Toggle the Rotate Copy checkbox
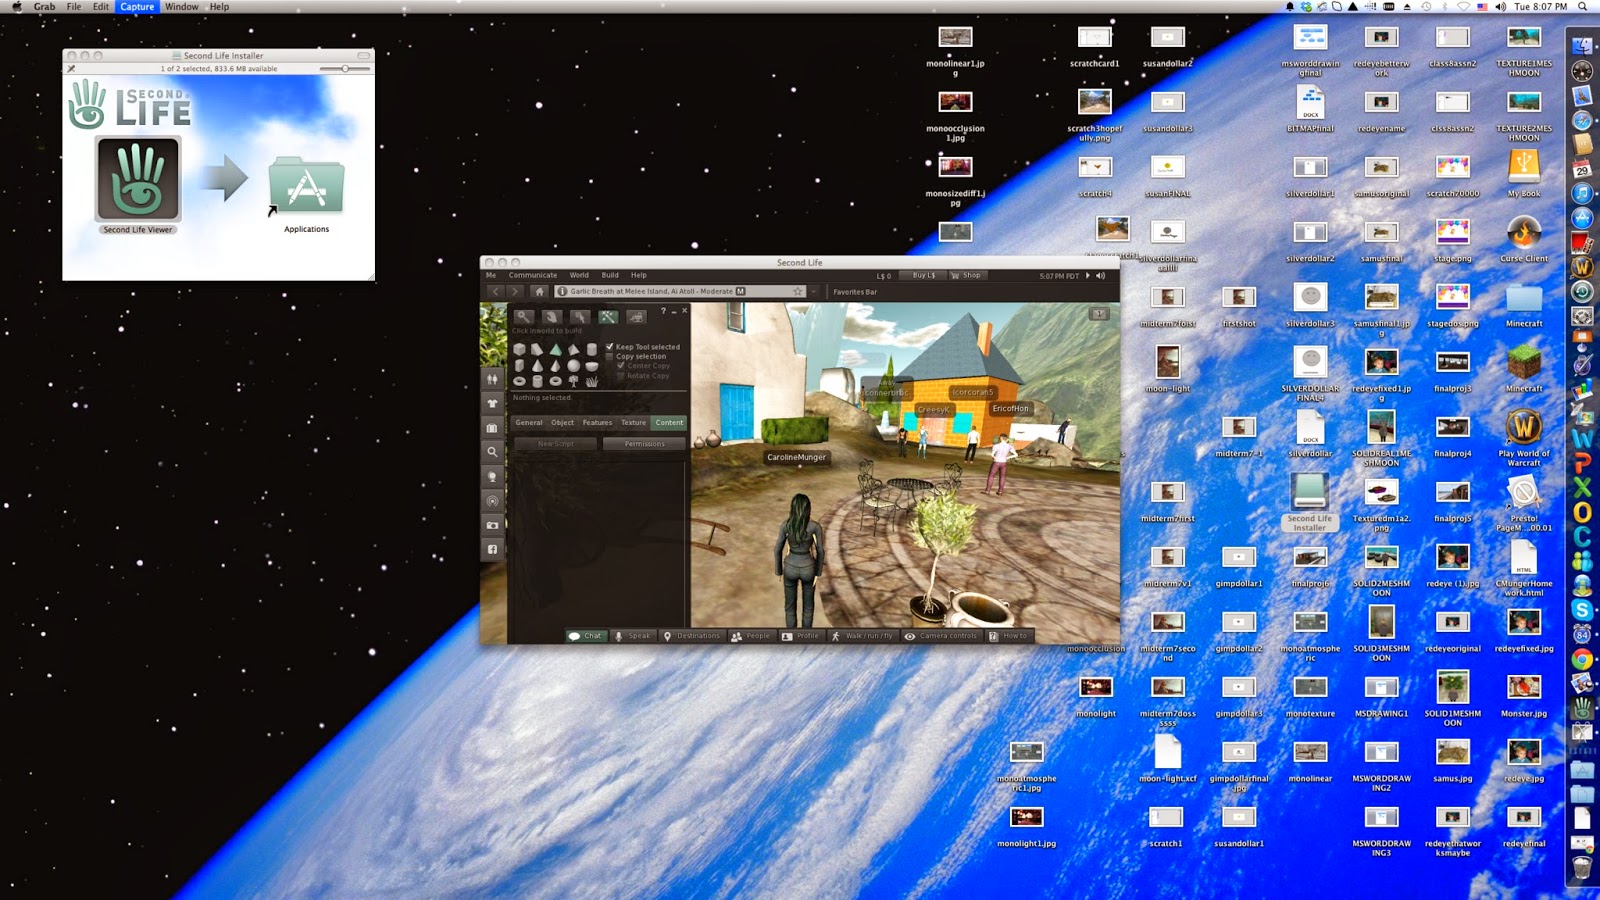This screenshot has width=1600, height=900. click(621, 376)
